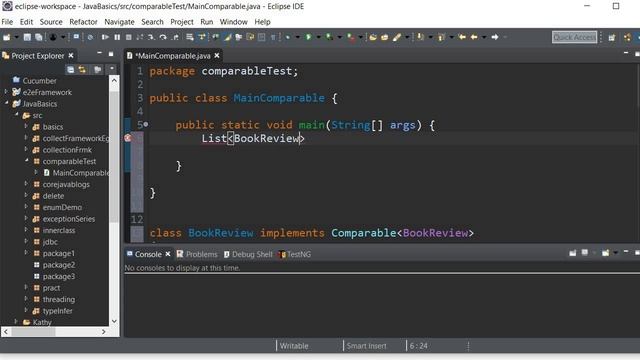This screenshot has width=640, height=360.
Task: Click the Forward navigation arrow icon
Action: pyautogui.click(x=495, y=37)
